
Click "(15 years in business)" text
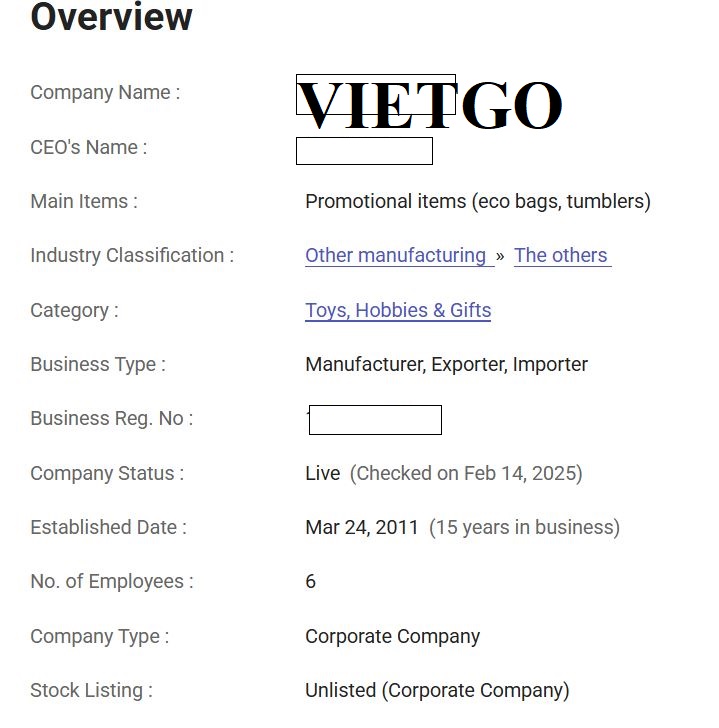pos(524,527)
